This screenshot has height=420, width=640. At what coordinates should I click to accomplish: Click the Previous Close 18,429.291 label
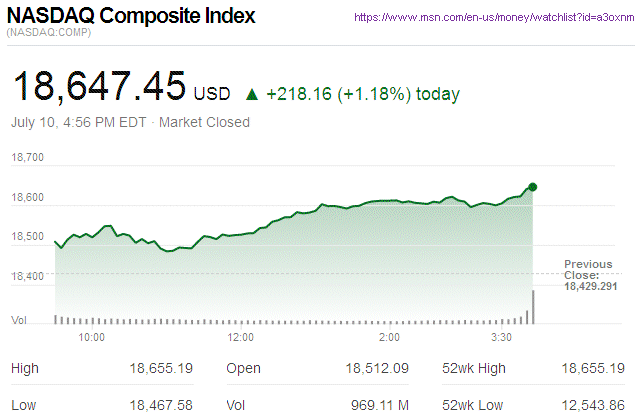point(588,275)
